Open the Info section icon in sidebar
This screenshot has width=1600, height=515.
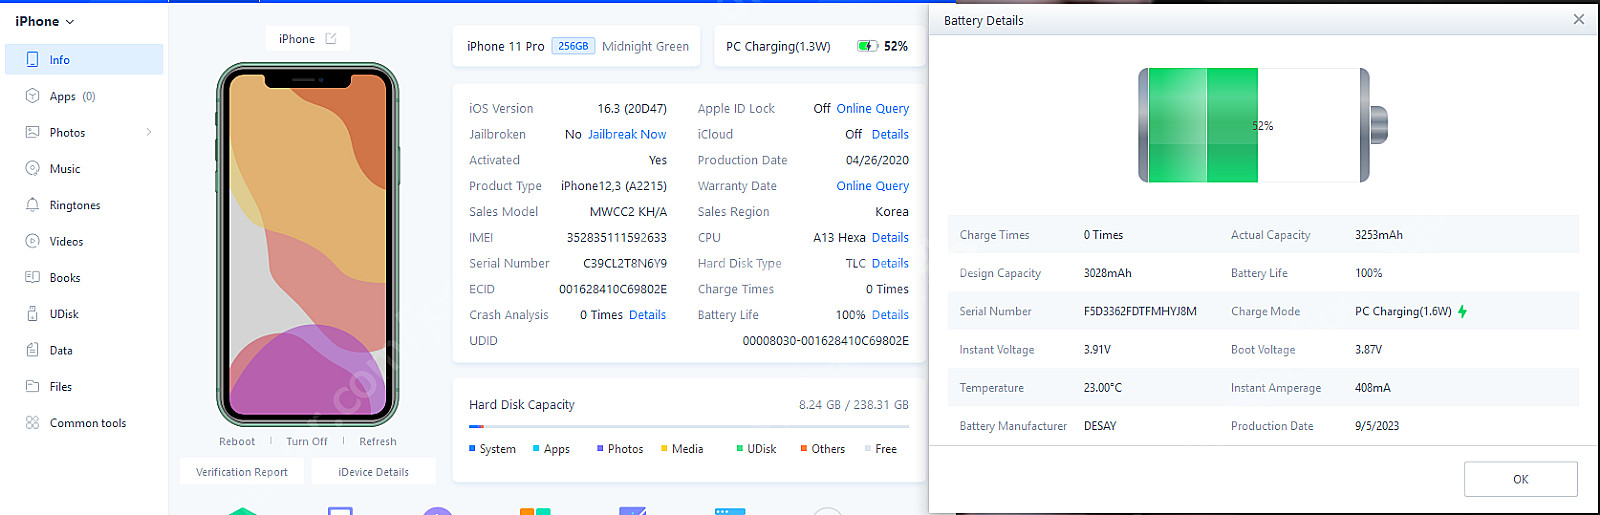pyautogui.click(x=32, y=60)
